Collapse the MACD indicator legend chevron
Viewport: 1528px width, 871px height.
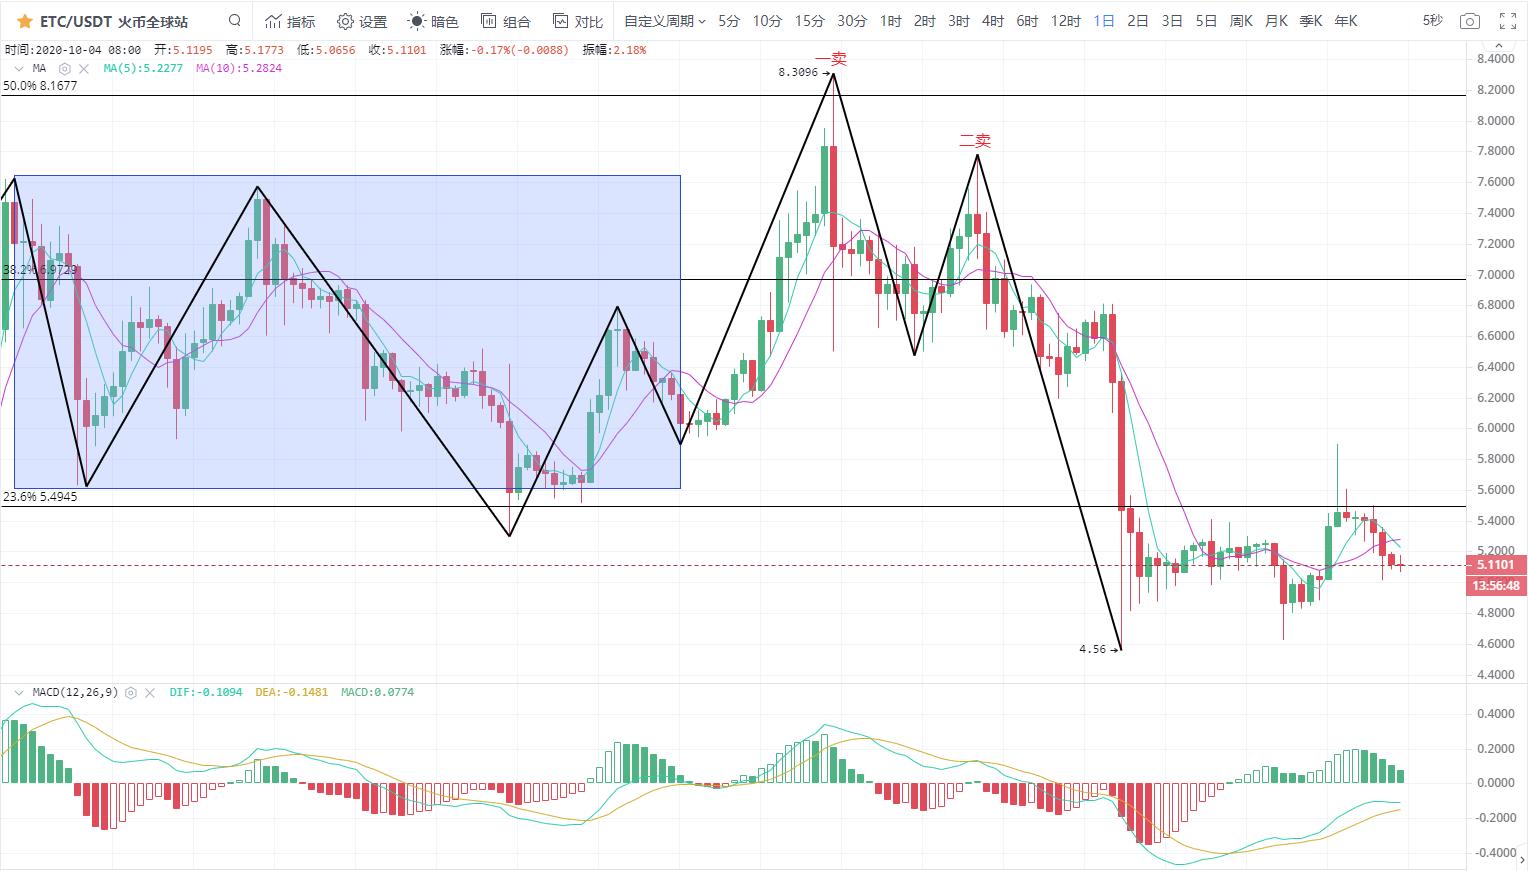[19, 692]
